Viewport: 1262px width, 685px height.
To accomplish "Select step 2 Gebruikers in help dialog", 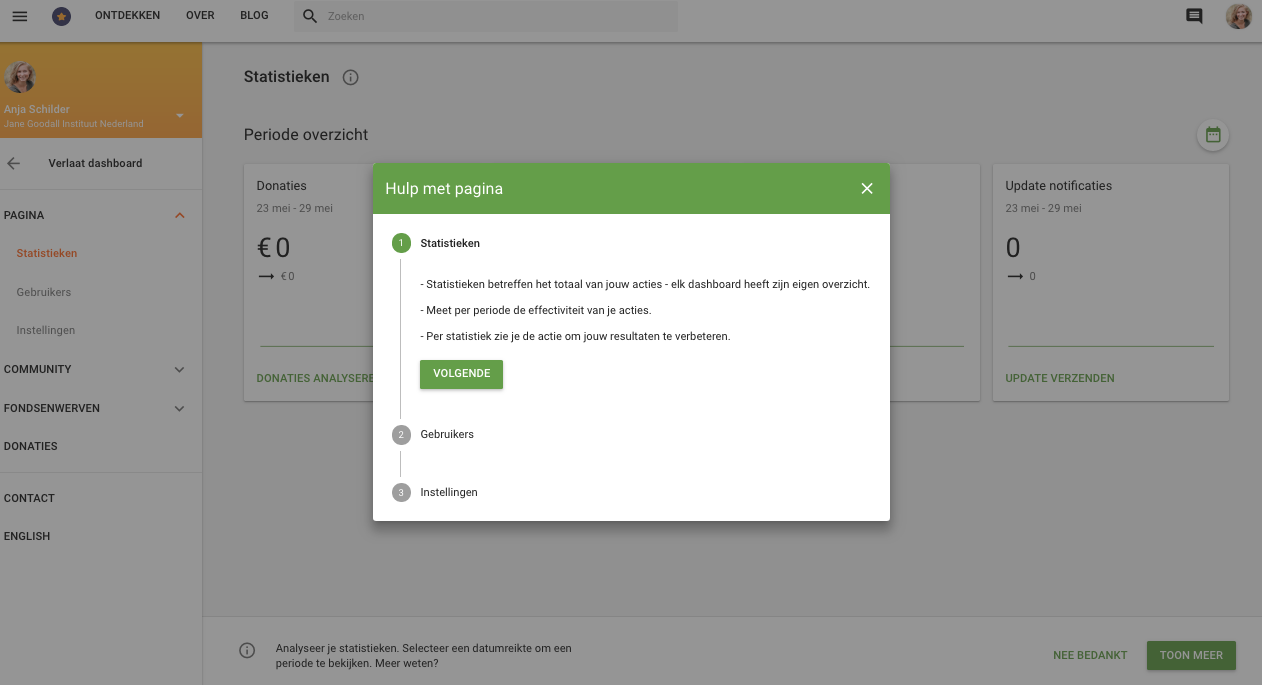I will point(433,434).
